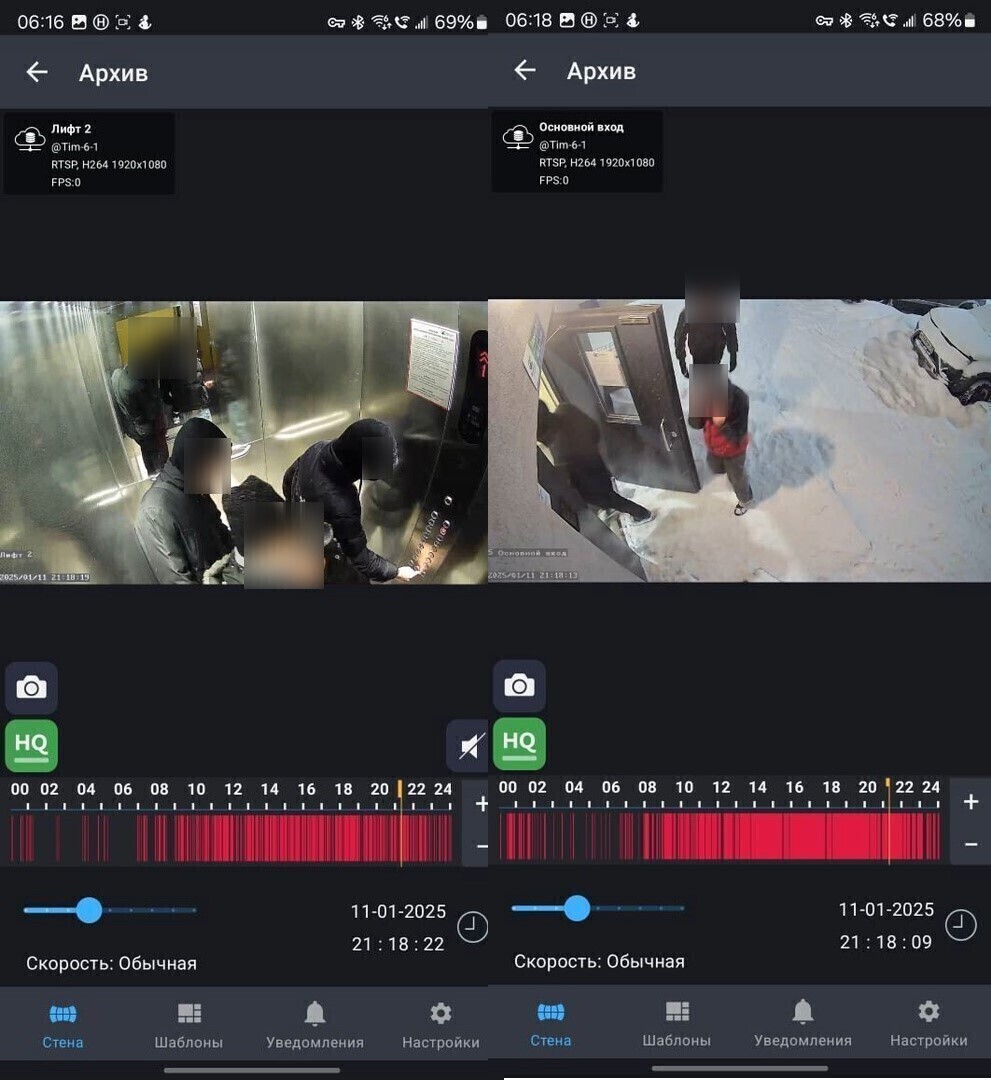The width and height of the screenshot is (991, 1080).
Task: Open Настройки on the Основной вход screen
Action: coord(928,1024)
